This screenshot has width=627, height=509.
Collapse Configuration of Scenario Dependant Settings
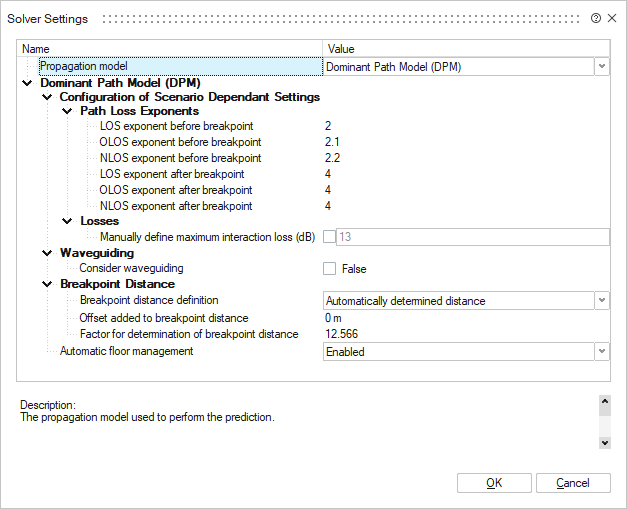(47, 97)
